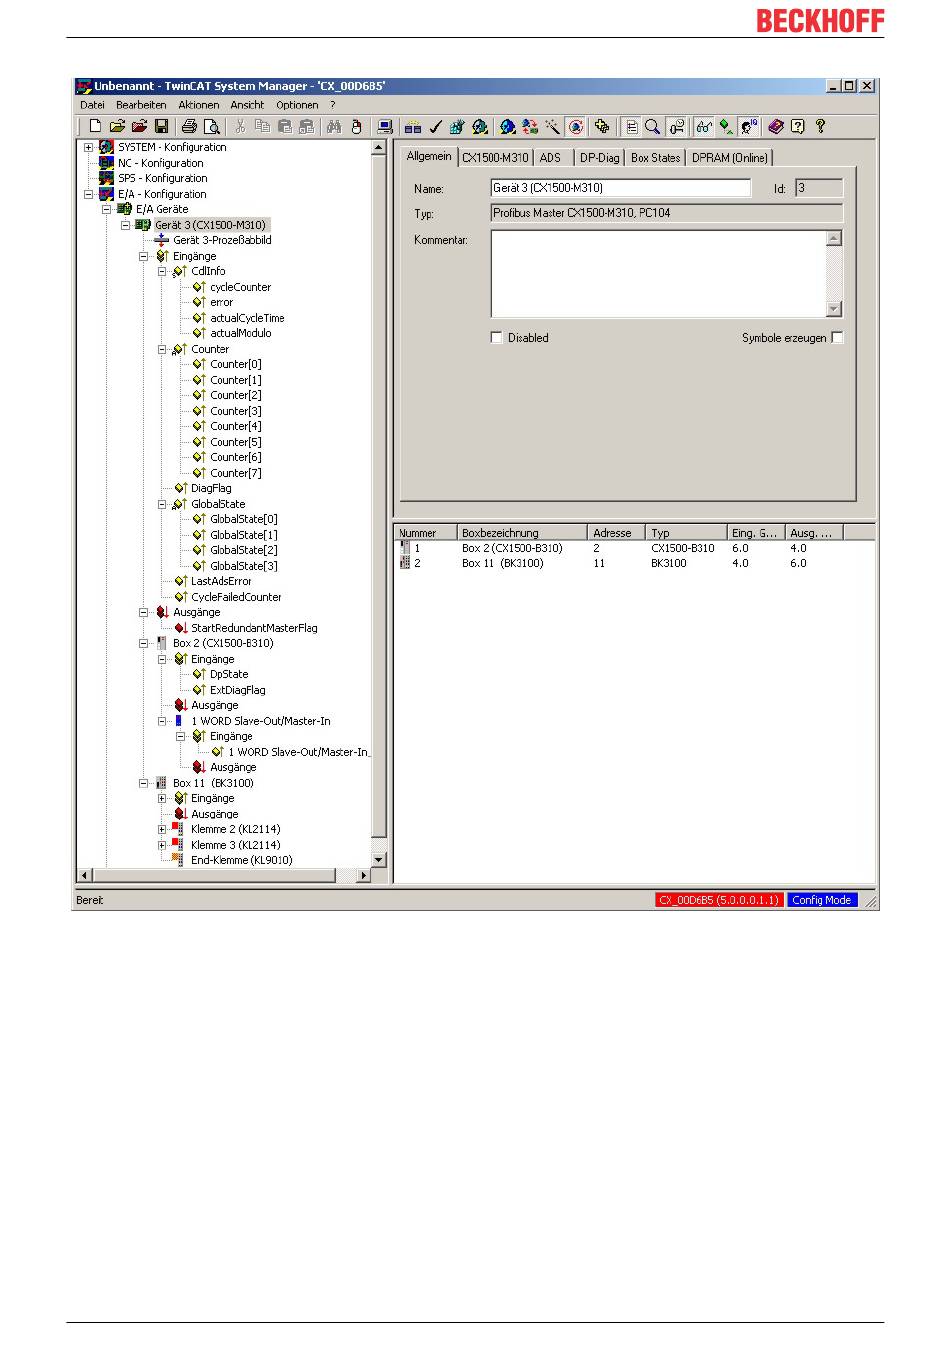
Task: Click the eyeglasses toolbar icon
Action: [704, 126]
